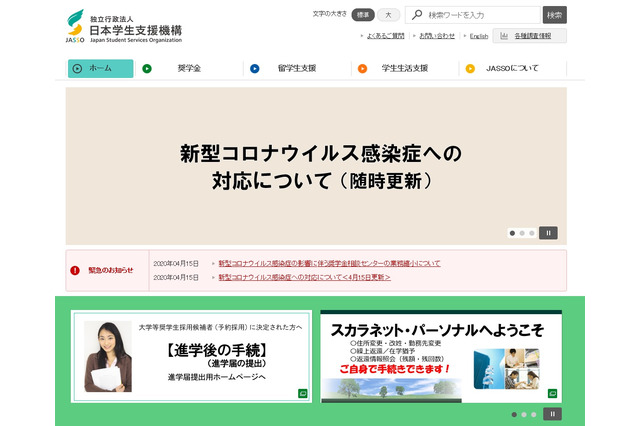Open the 進学後の手続 banner
640x426 pixels.
click(x=191, y=356)
